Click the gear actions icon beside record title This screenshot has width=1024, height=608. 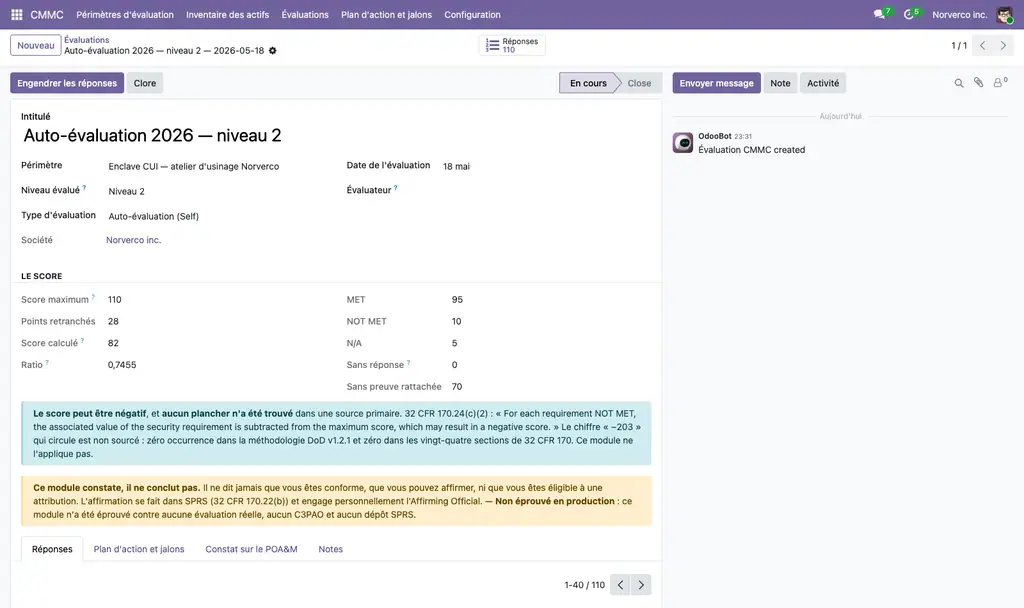click(x=273, y=50)
